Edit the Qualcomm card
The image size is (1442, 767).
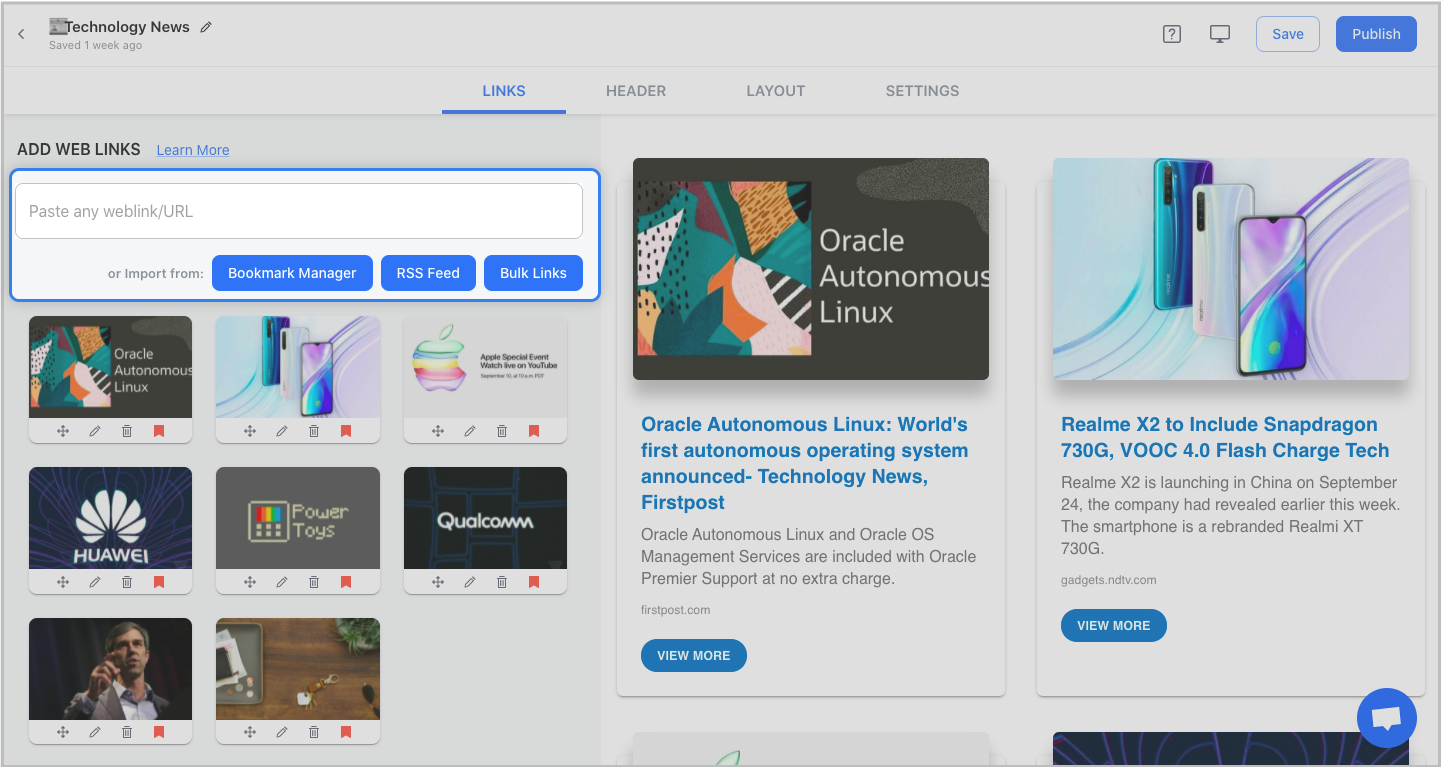470,582
